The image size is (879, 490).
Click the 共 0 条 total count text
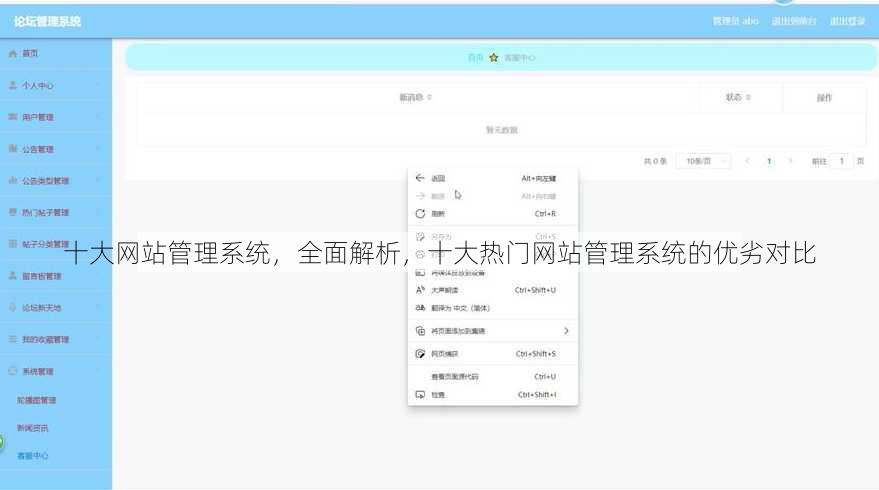[x=655, y=161]
